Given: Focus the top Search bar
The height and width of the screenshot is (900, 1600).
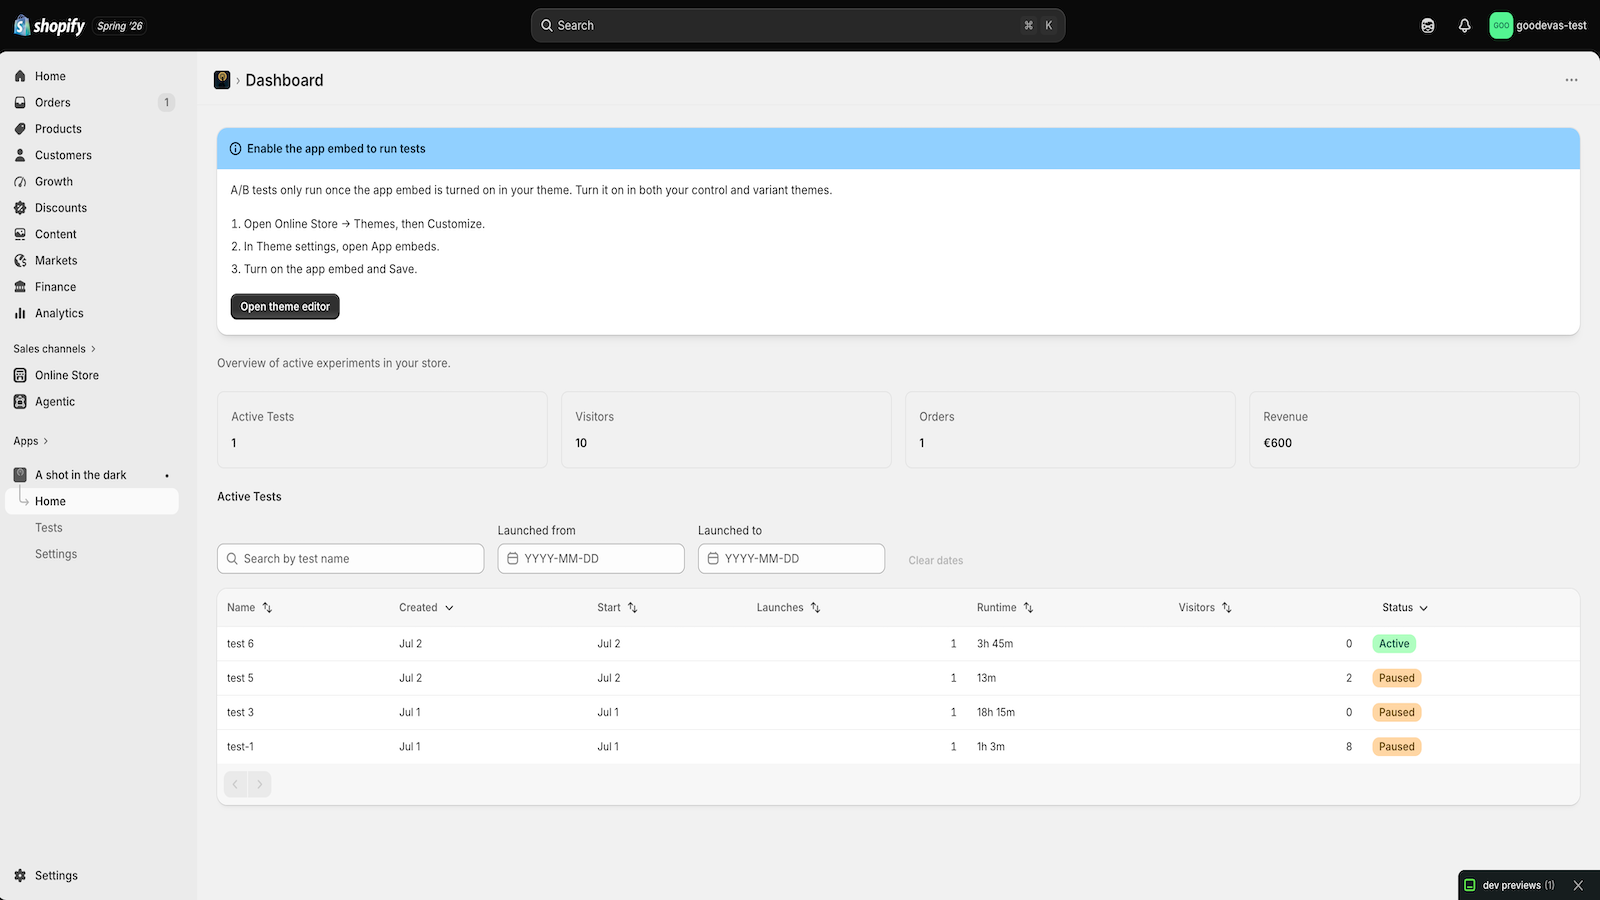Looking at the screenshot, I should click(x=798, y=26).
